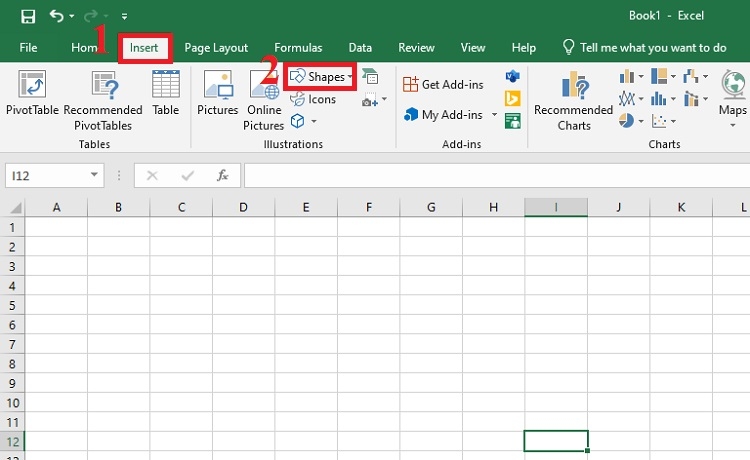Click the Visio Data Visualizer add-in icon
This screenshot has width=750, height=460.
[x=513, y=76]
